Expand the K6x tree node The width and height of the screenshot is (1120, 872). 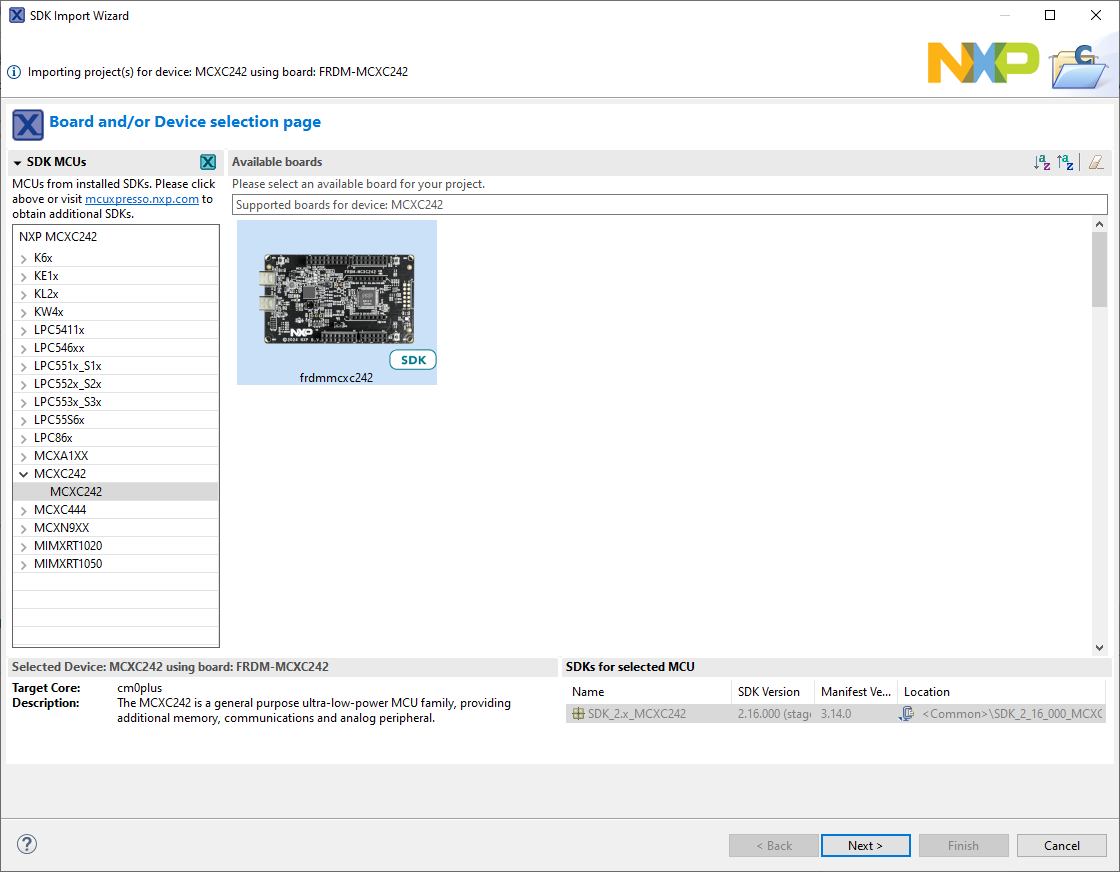click(x=23, y=258)
